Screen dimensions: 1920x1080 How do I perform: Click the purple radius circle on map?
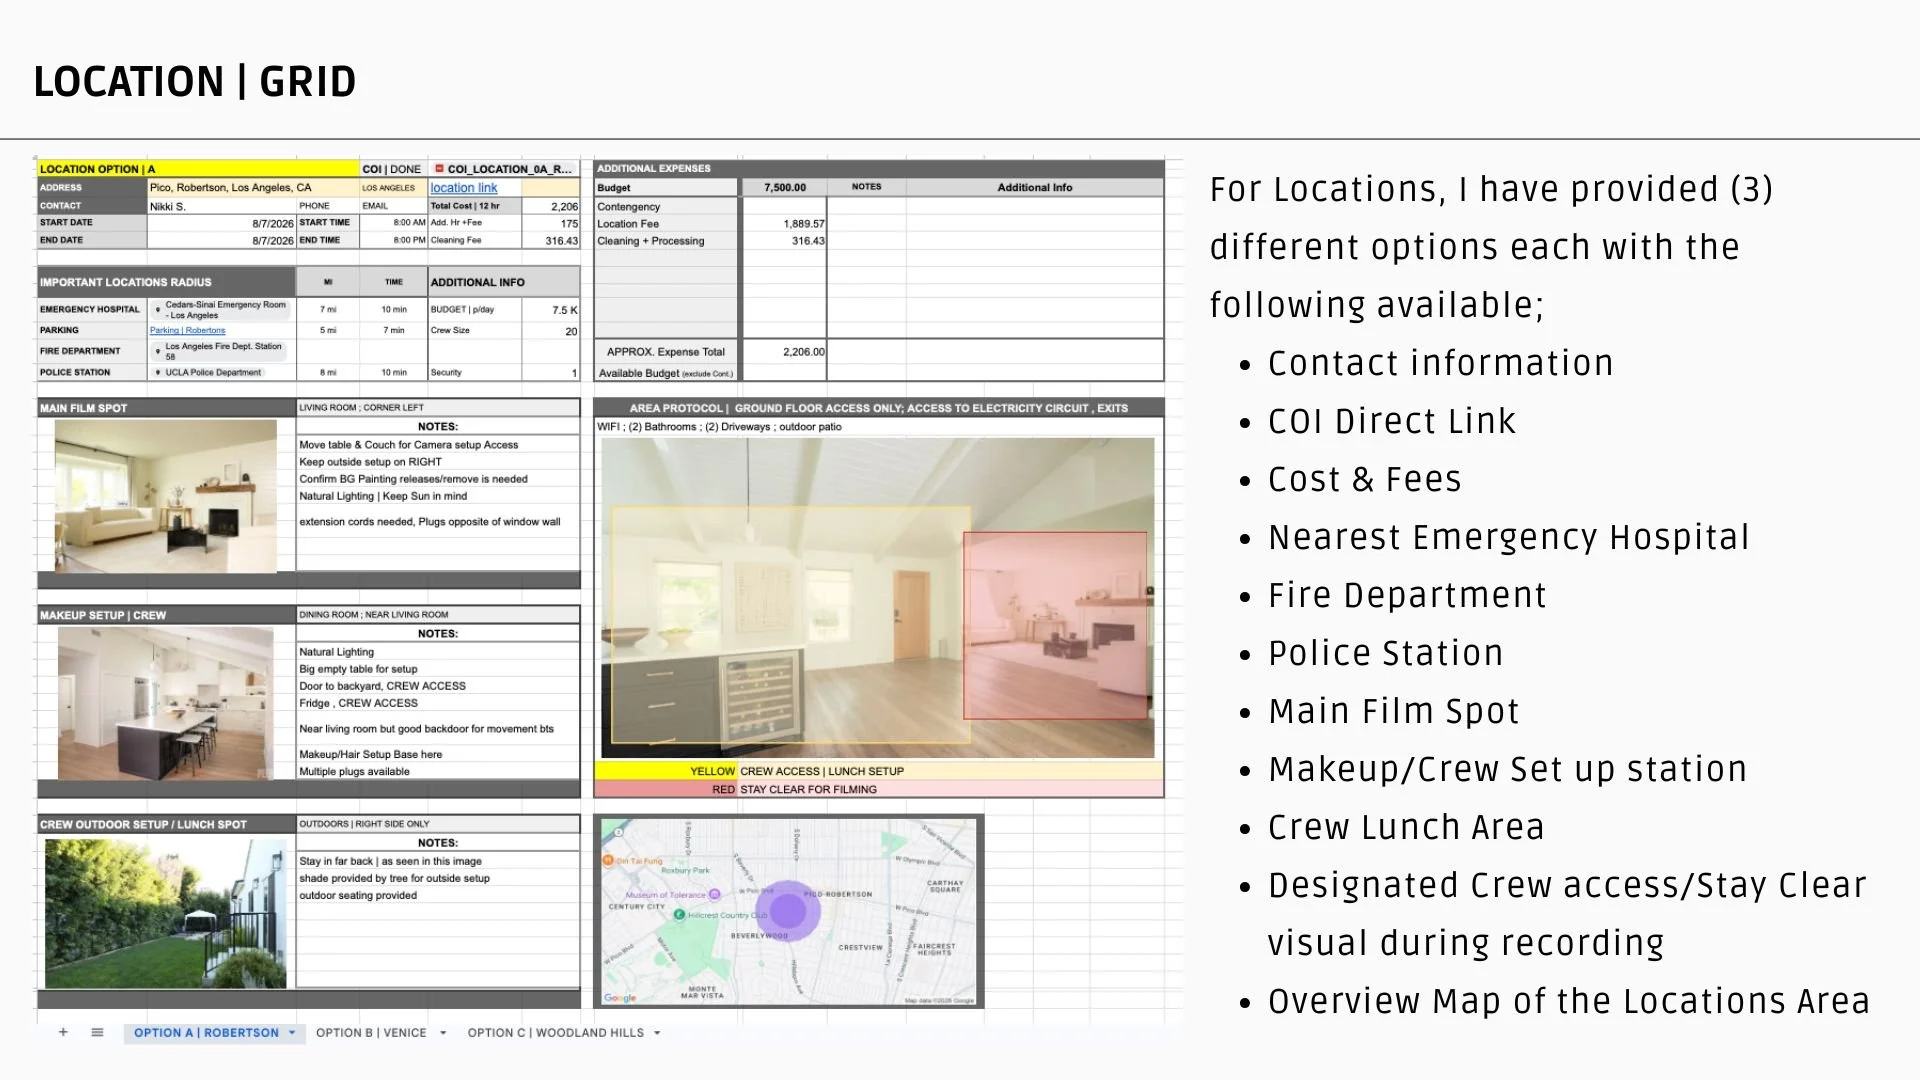pos(787,910)
